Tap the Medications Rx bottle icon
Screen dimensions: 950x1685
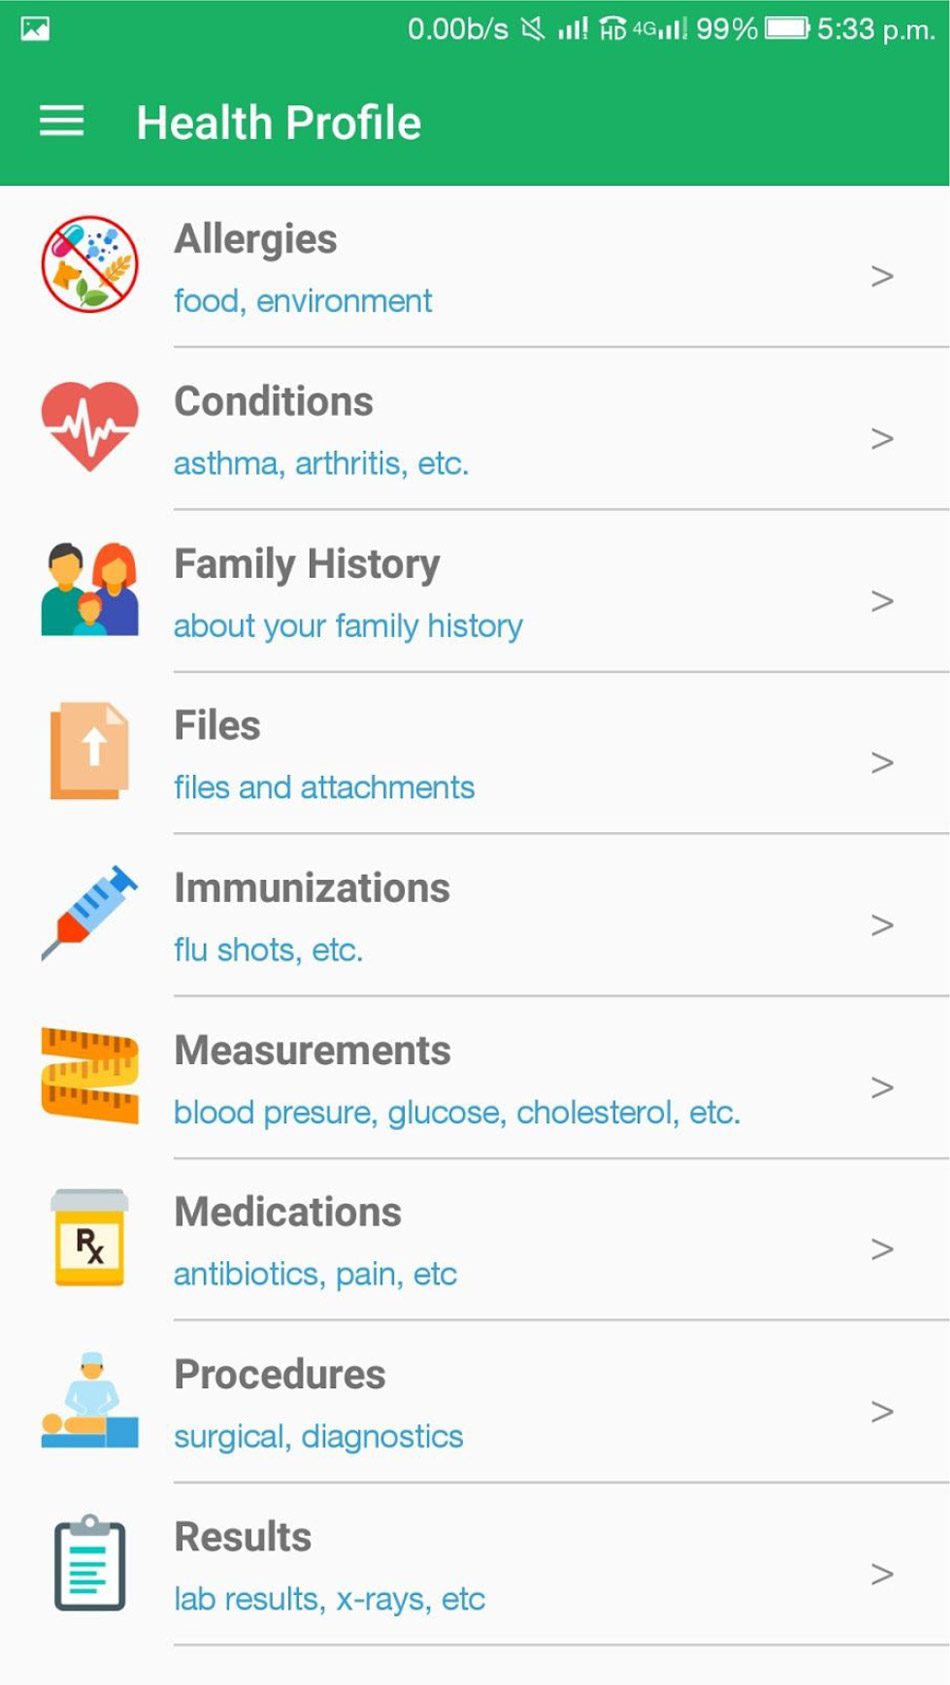pos(90,1238)
